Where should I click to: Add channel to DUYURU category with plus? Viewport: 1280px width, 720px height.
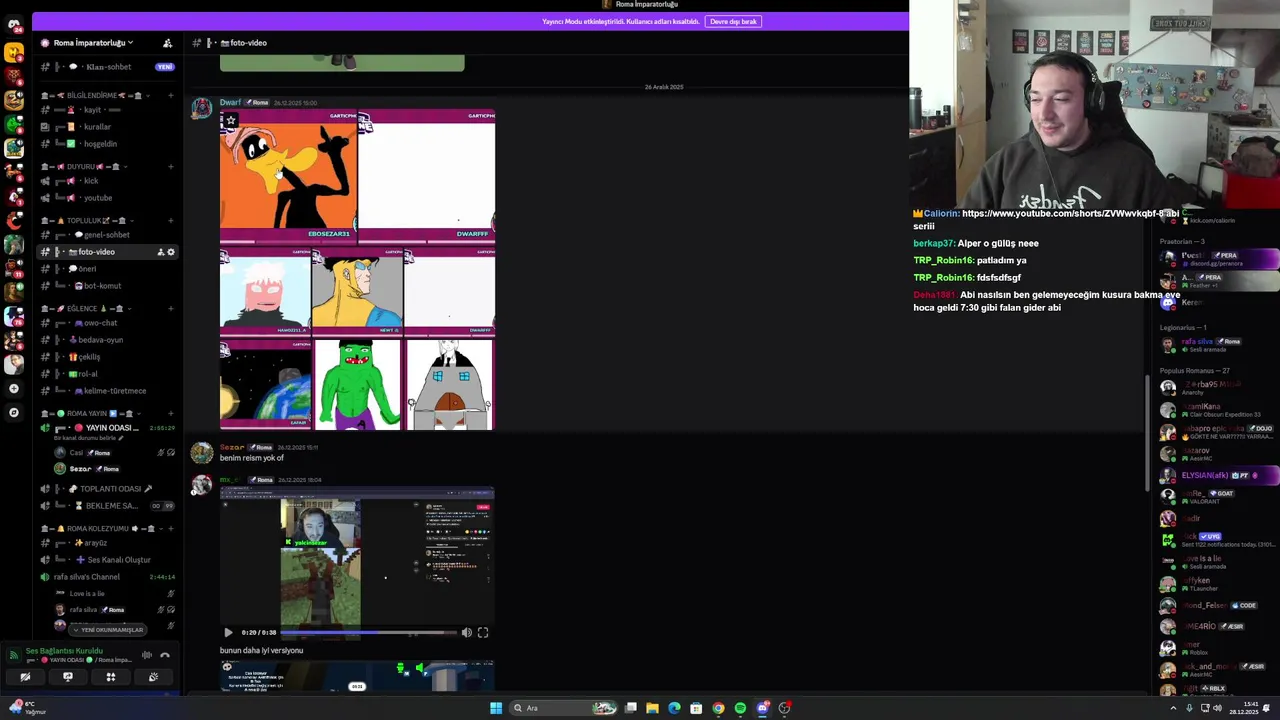[x=171, y=166]
